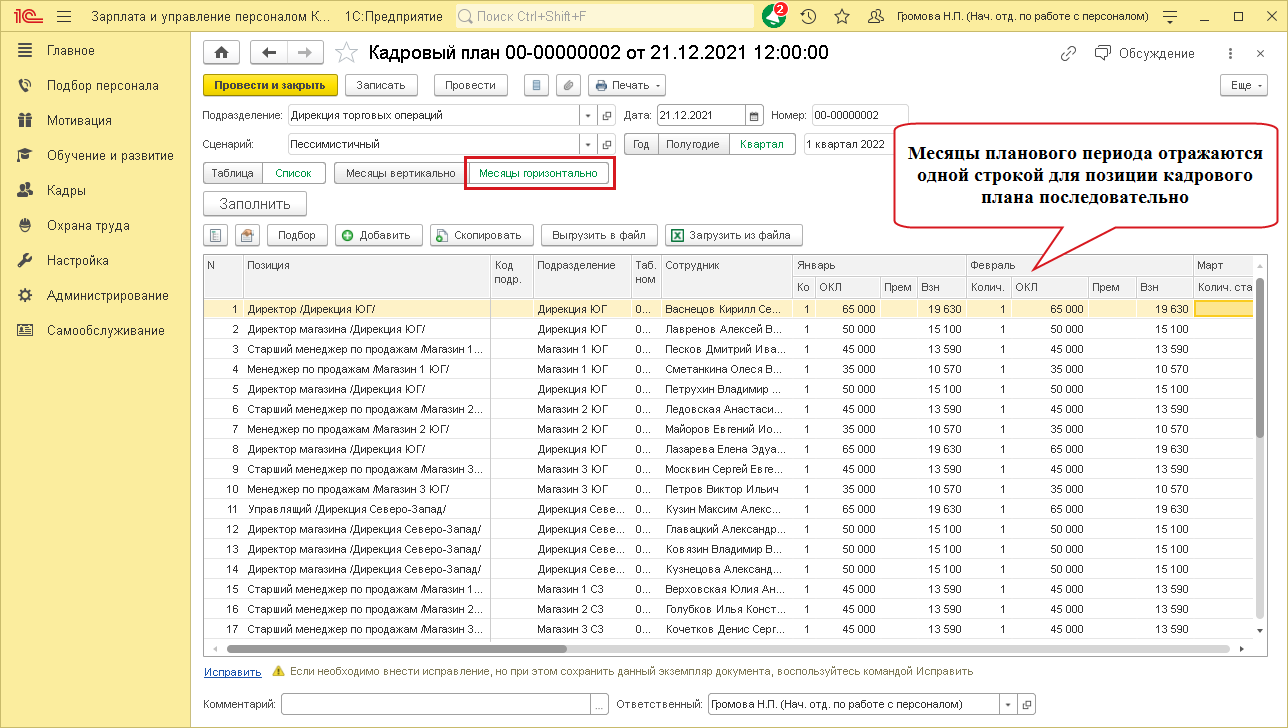Open the history clock icon
This screenshot has height=728, width=1288.
coord(808,17)
